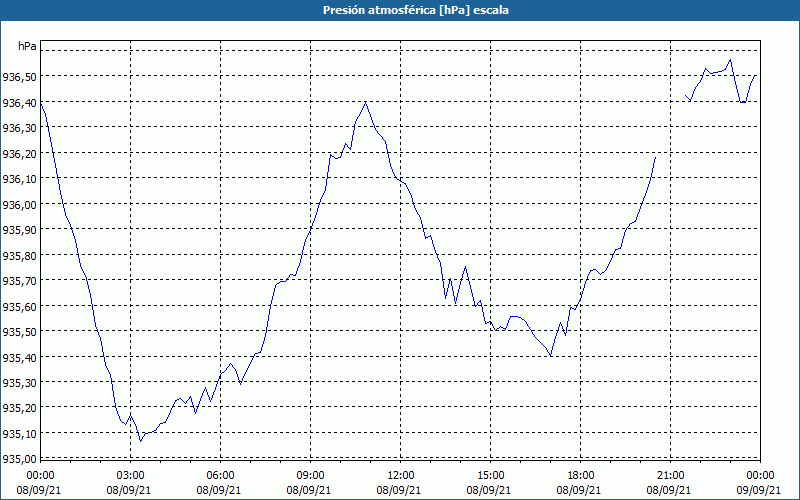This screenshot has height=500, width=800.
Task: Click the pressure peak near 10:50
Action: (x=365, y=103)
